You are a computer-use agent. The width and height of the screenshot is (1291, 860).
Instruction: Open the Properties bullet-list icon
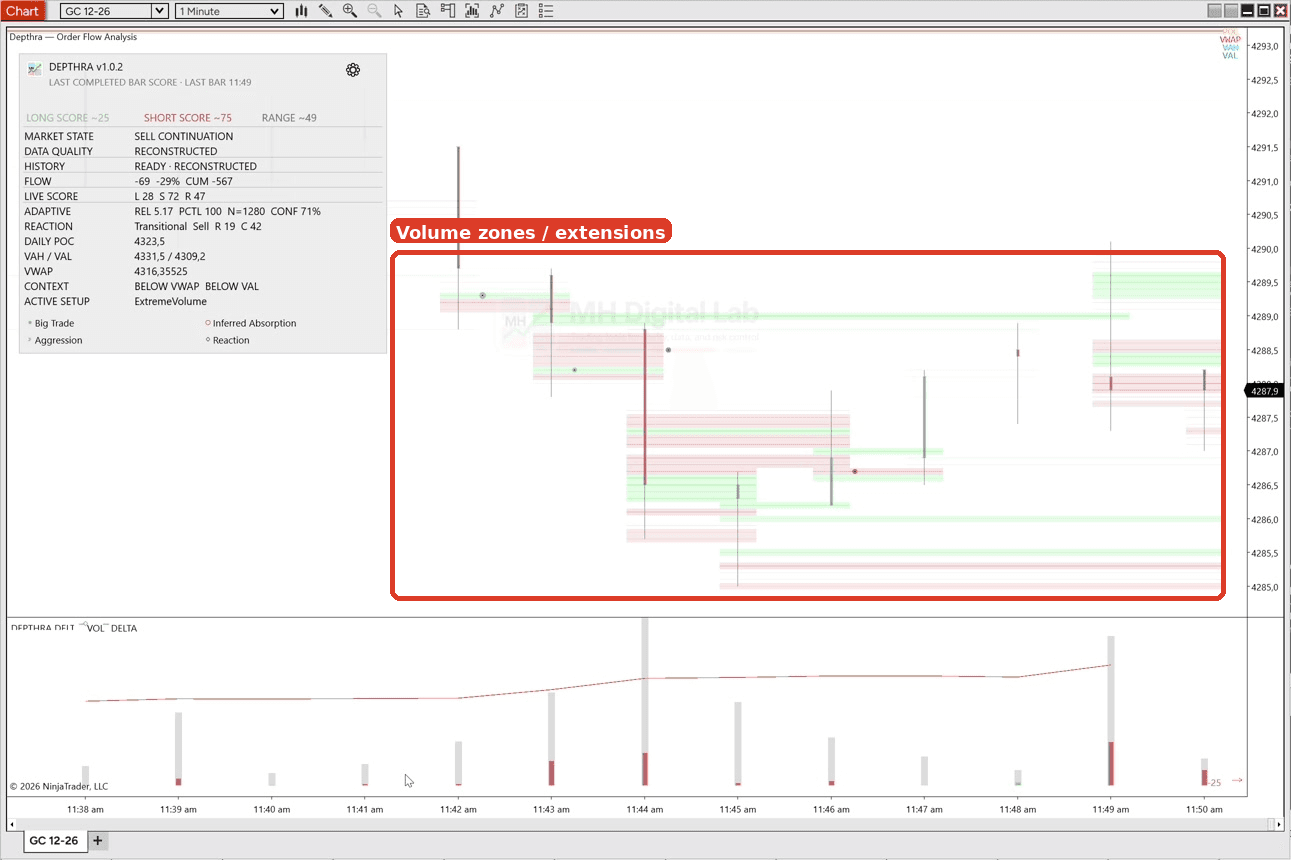(x=545, y=11)
